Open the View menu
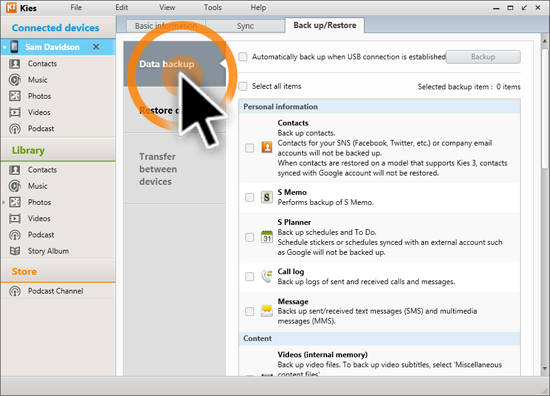The height and width of the screenshot is (396, 550). 167,7
